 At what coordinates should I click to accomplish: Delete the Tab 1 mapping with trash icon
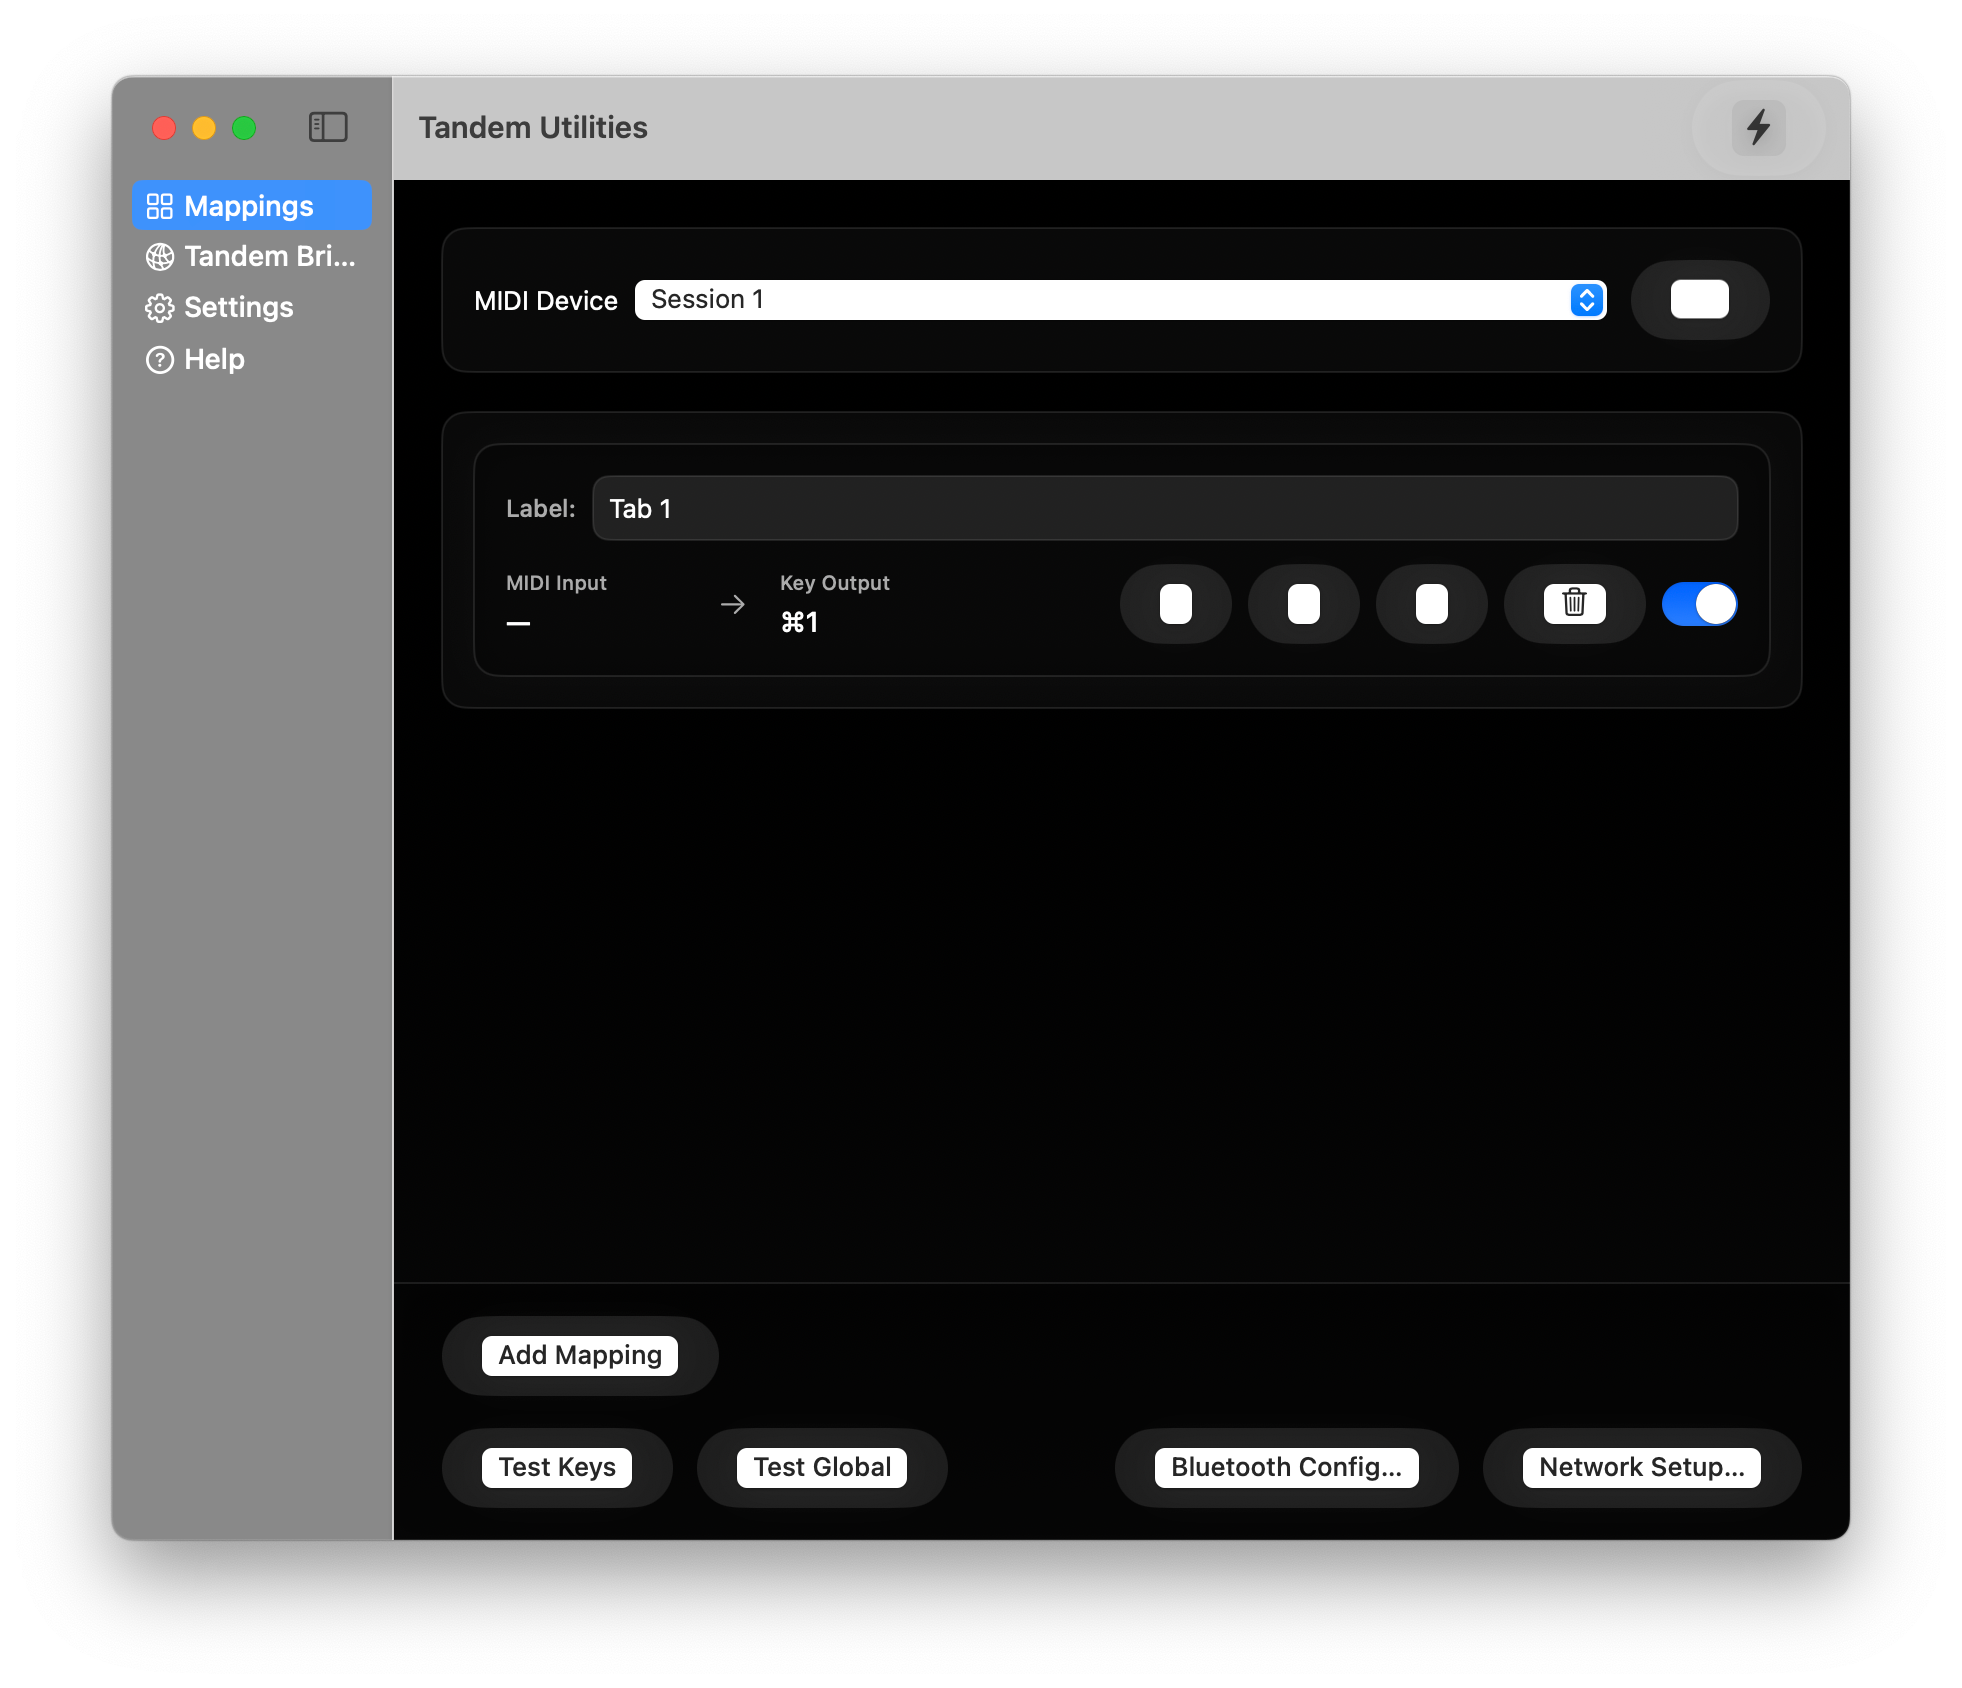tap(1574, 603)
